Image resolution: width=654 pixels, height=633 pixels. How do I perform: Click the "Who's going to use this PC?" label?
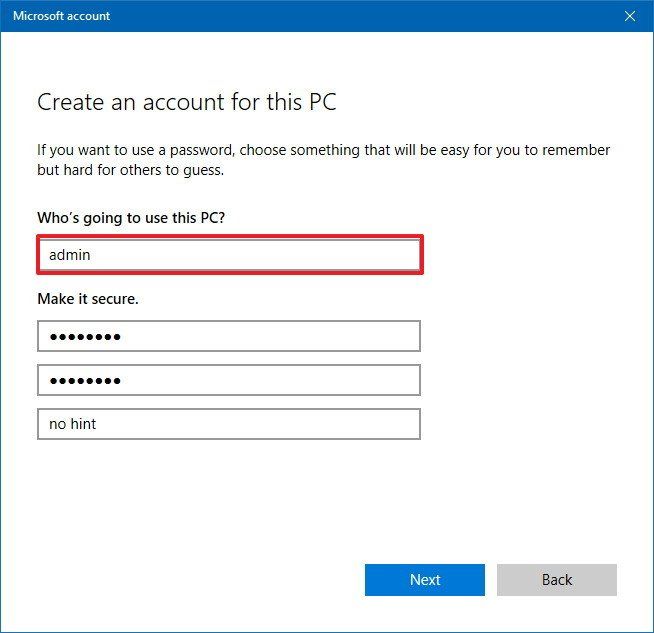138,217
